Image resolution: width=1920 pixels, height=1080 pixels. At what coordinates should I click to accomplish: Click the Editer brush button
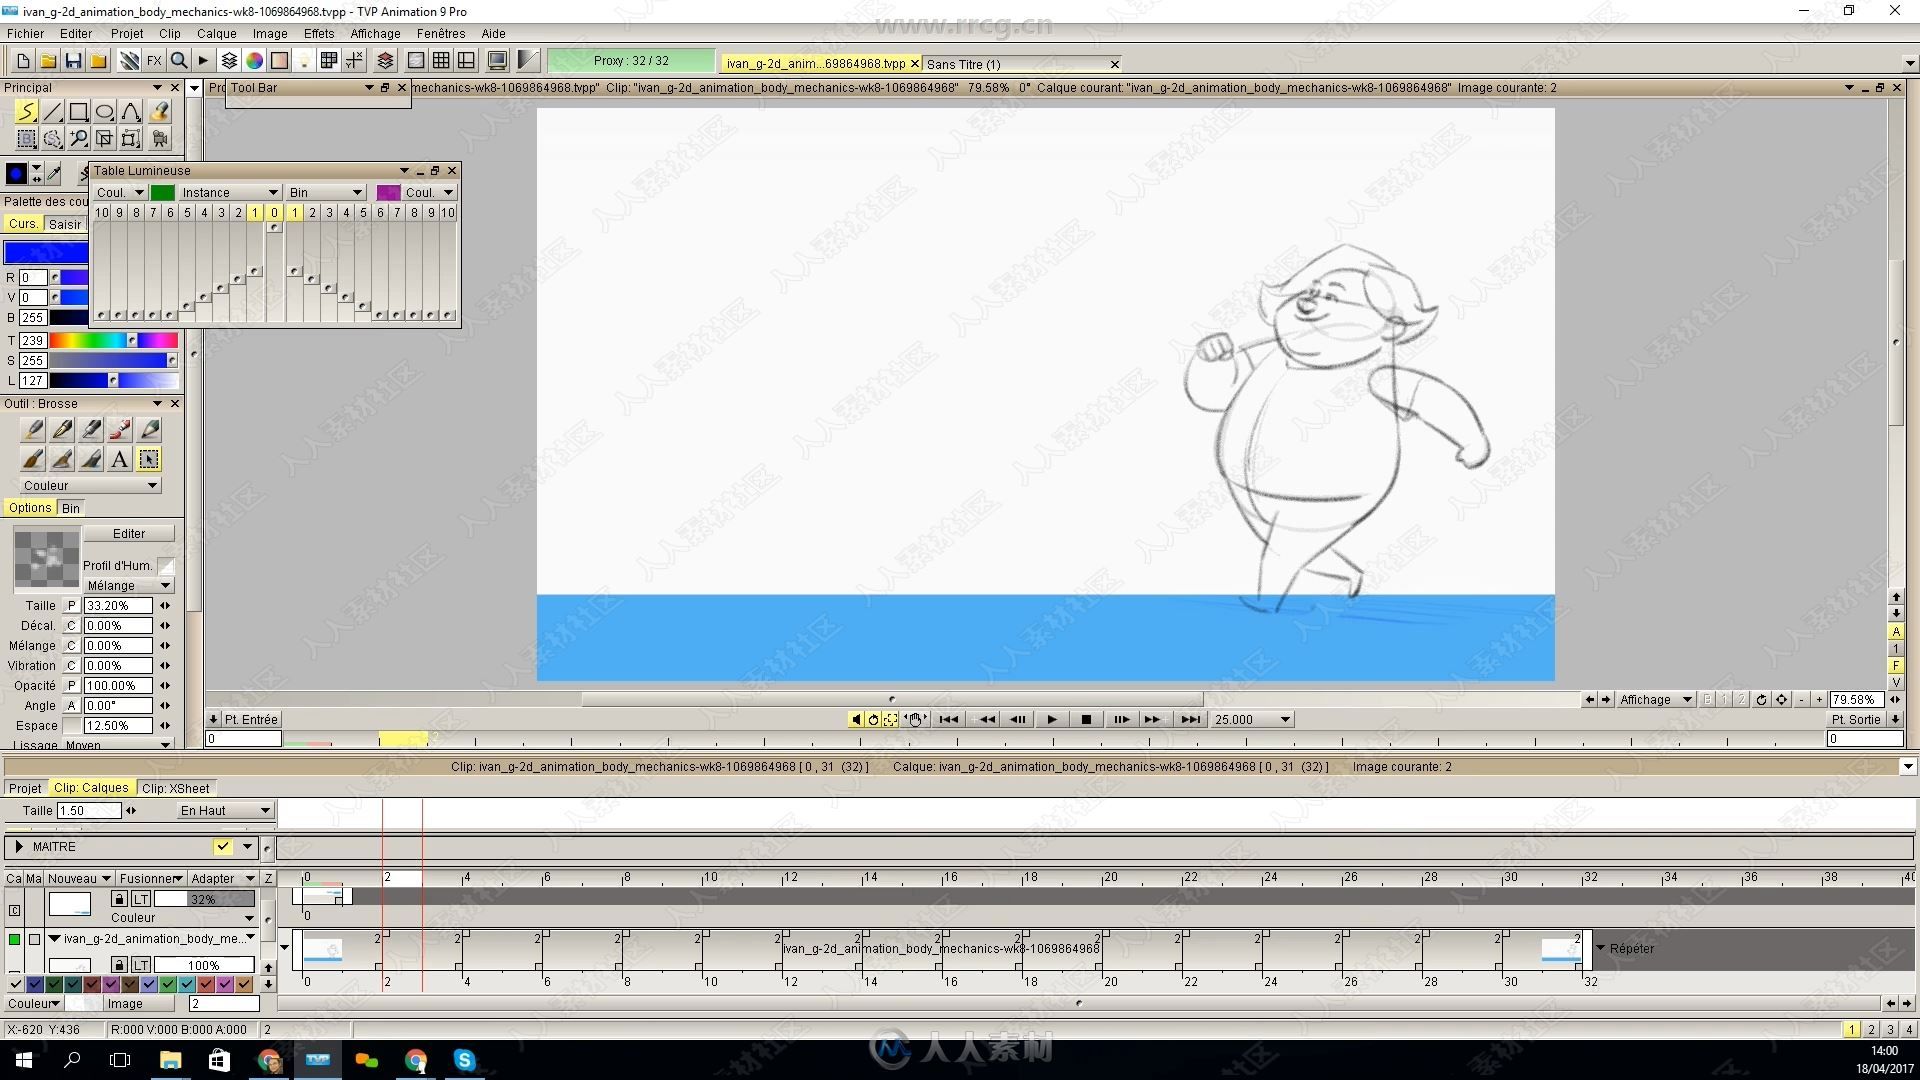pos(129,534)
